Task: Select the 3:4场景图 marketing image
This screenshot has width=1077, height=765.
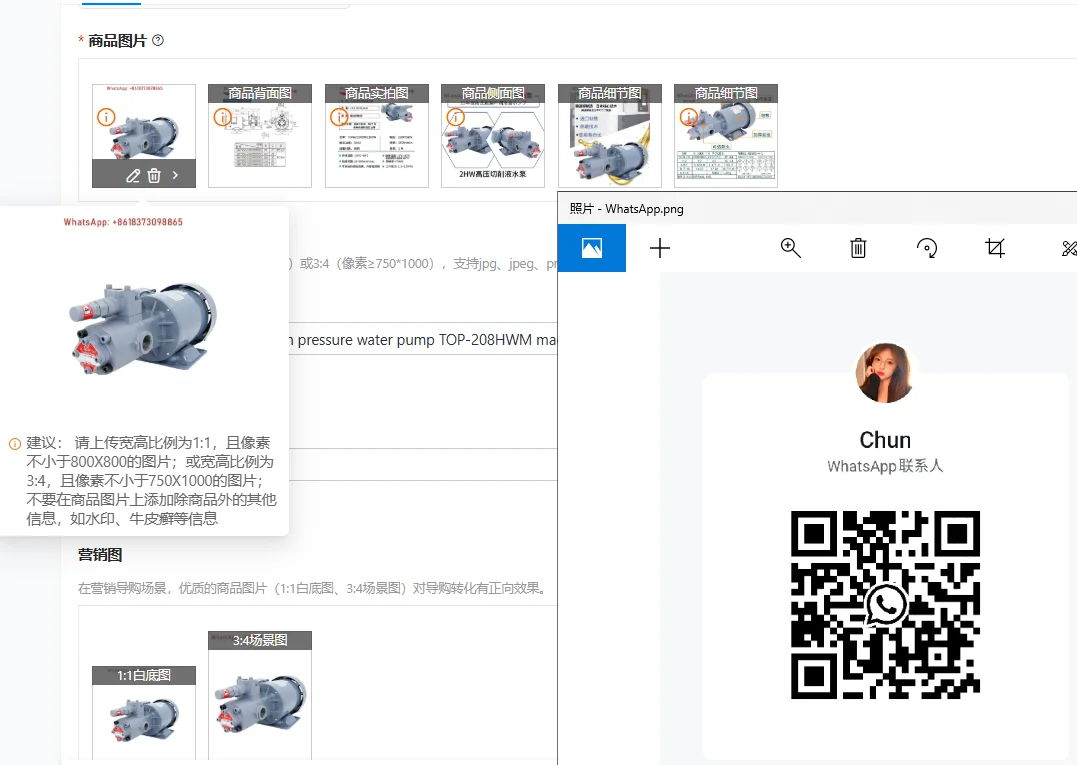Action: click(260, 695)
